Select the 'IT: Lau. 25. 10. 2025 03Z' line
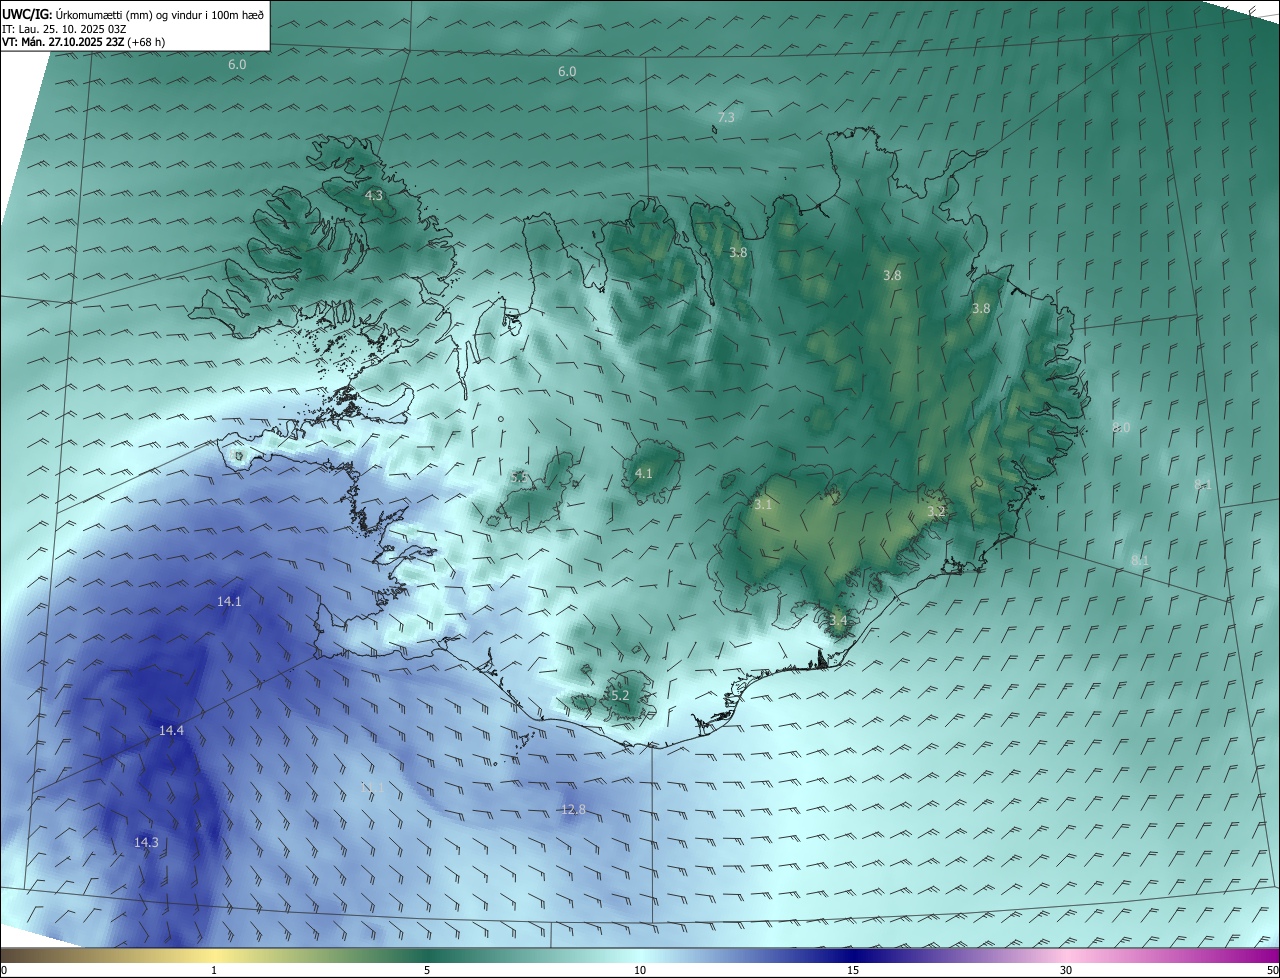This screenshot has height=978, width=1280. tap(64, 28)
